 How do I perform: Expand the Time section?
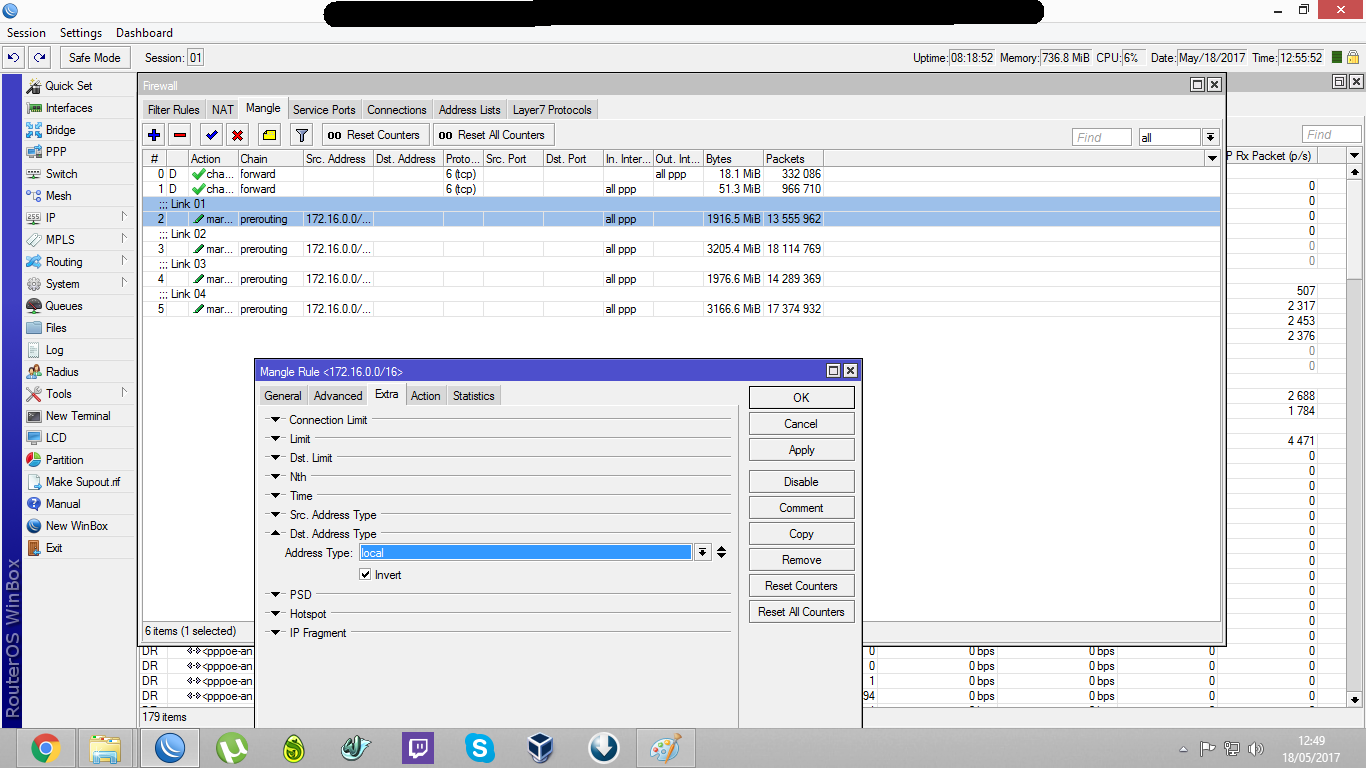(x=275, y=496)
